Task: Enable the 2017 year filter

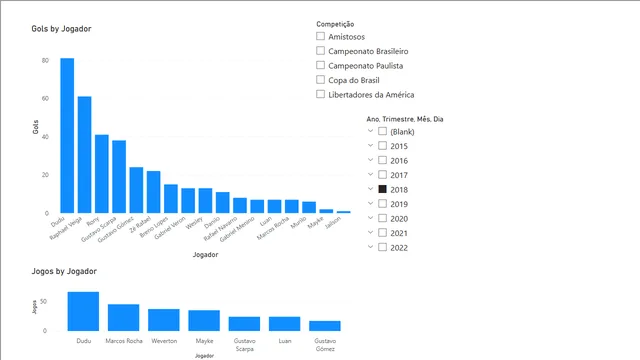Action: coord(382,175)
